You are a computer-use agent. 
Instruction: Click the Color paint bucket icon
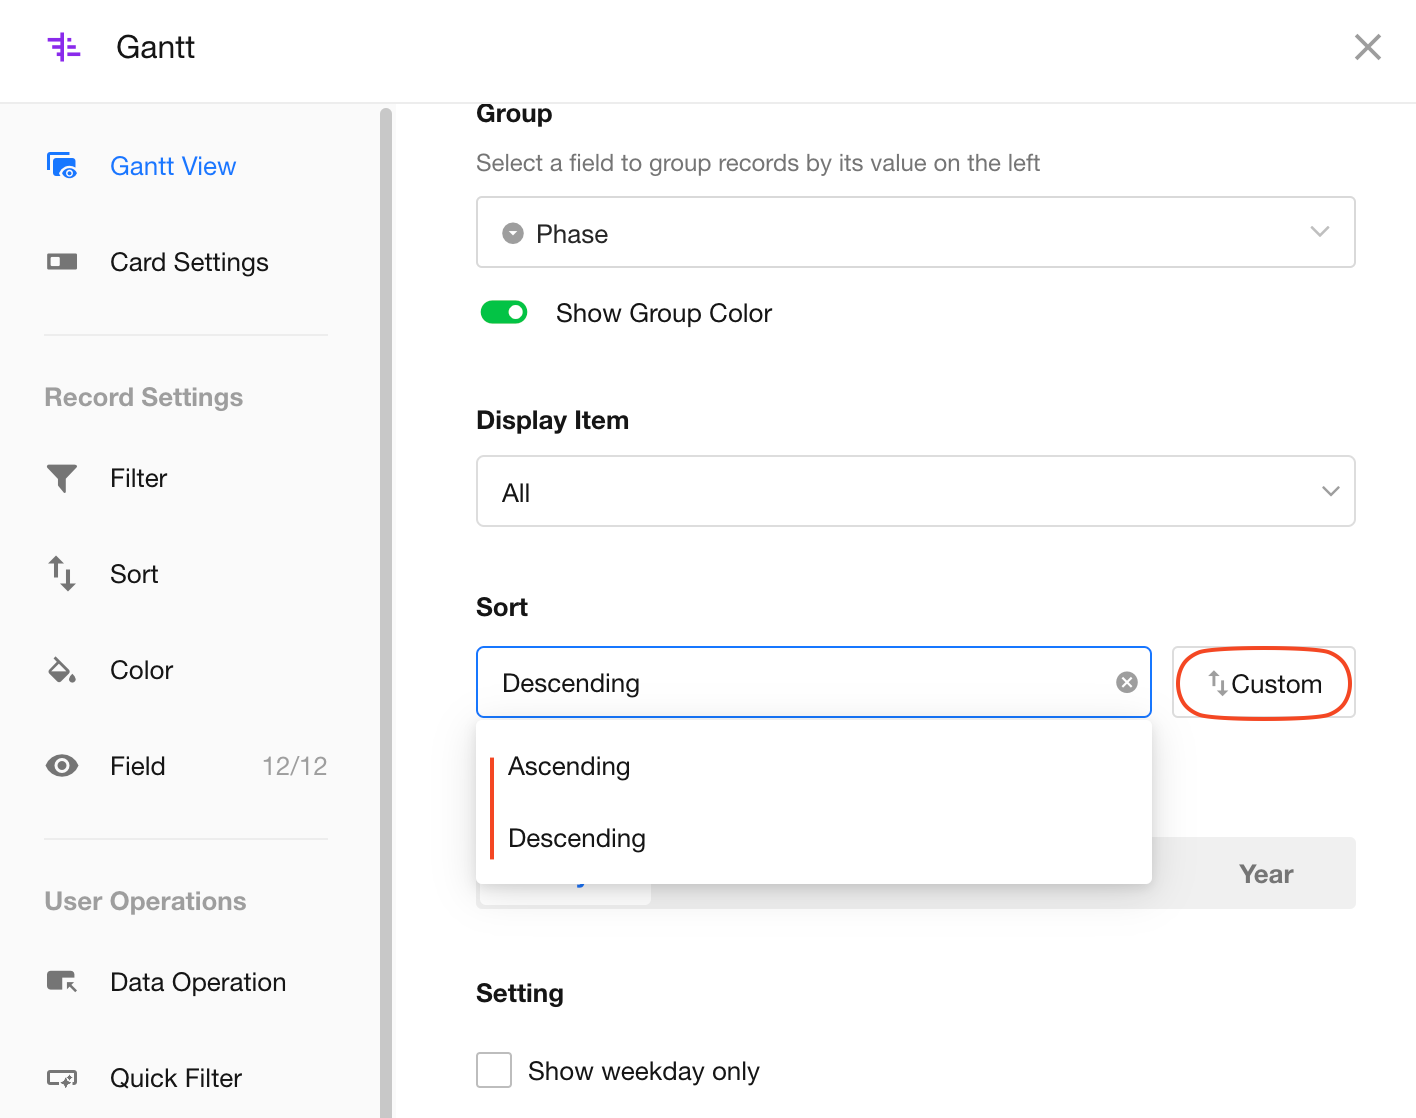tap(62, 670)
